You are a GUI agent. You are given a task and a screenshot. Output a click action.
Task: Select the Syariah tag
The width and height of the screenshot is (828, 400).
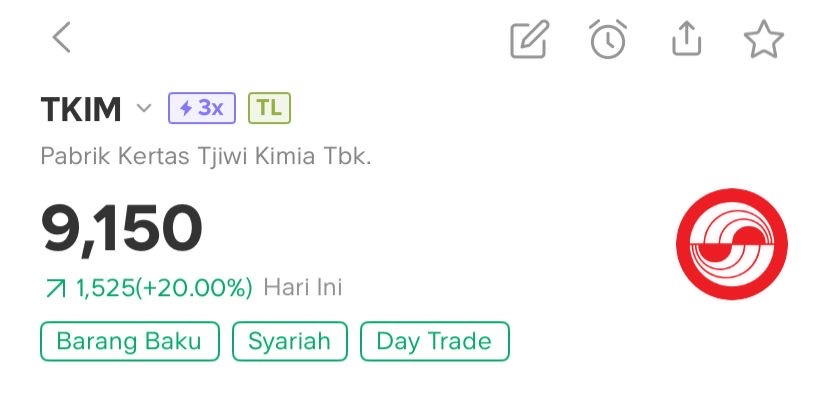pyautogui.click(x=290, y=341)
